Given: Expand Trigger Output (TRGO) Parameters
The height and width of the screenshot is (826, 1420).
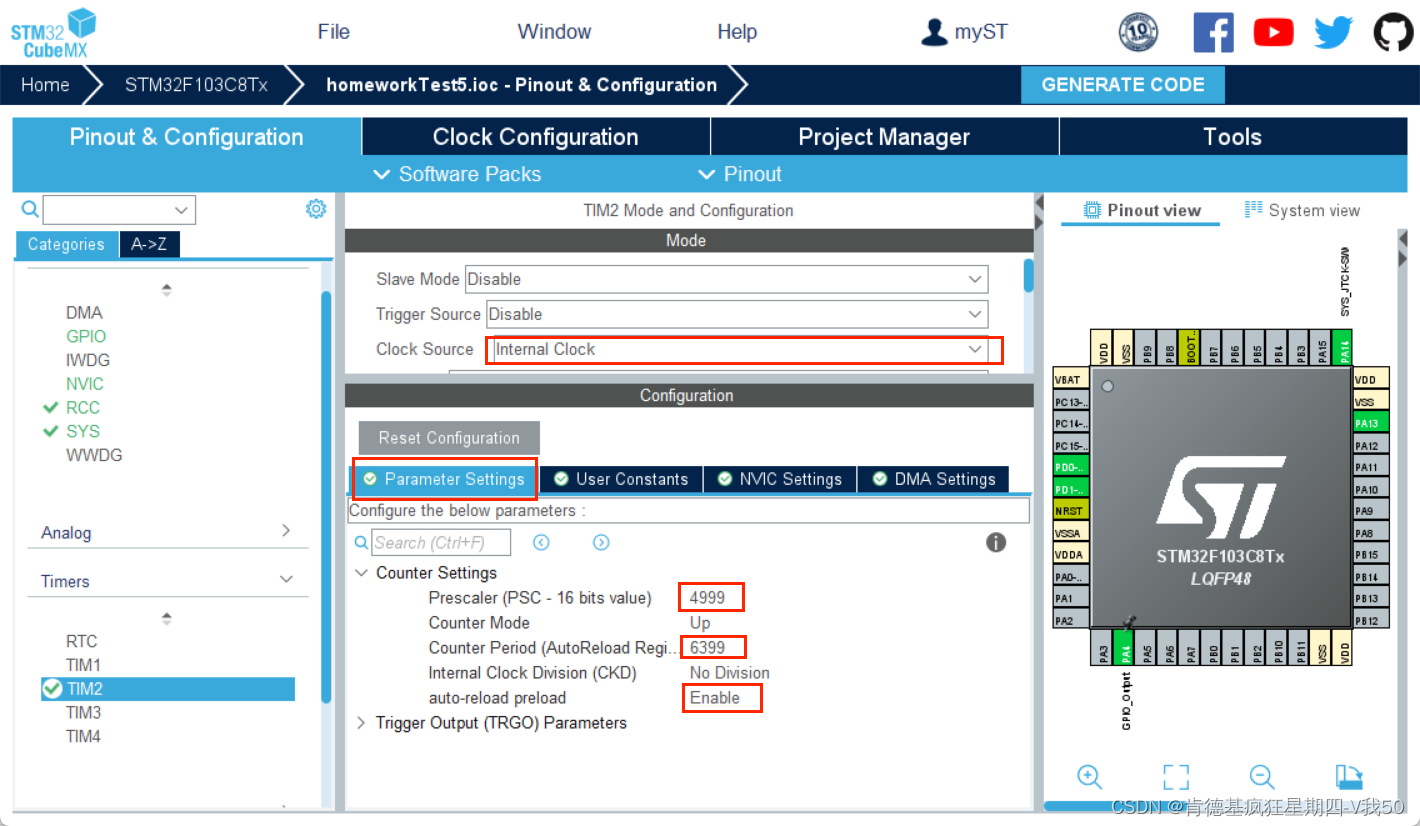Looking at the screenshot, I should pyautogui.click(x=361, y=723).
